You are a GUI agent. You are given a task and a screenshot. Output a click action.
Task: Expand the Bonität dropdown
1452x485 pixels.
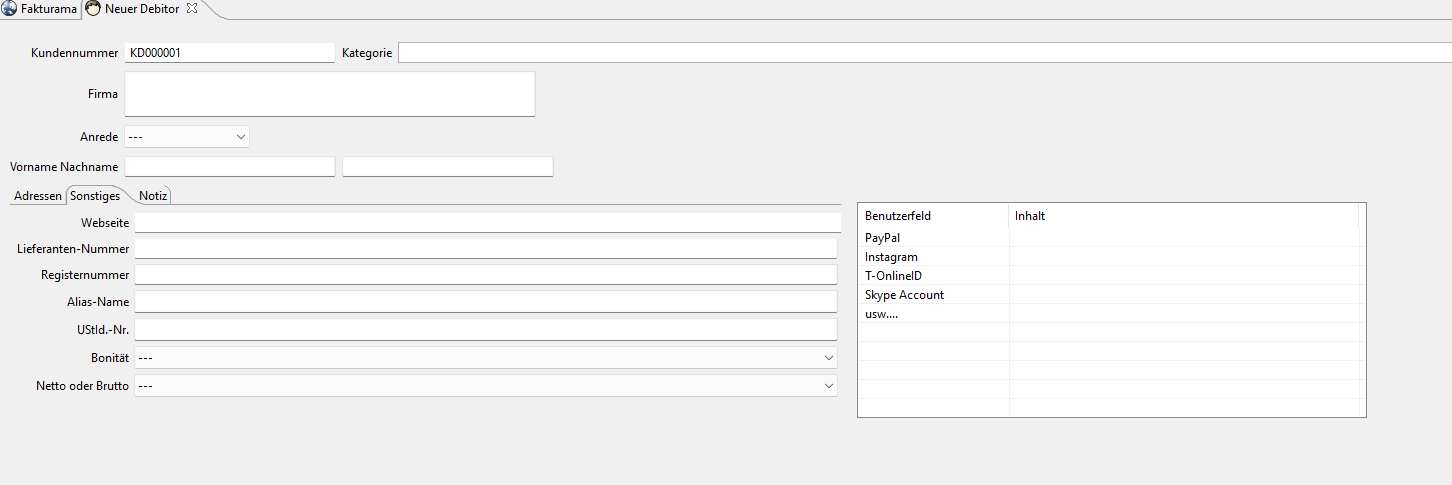(486, 357)
